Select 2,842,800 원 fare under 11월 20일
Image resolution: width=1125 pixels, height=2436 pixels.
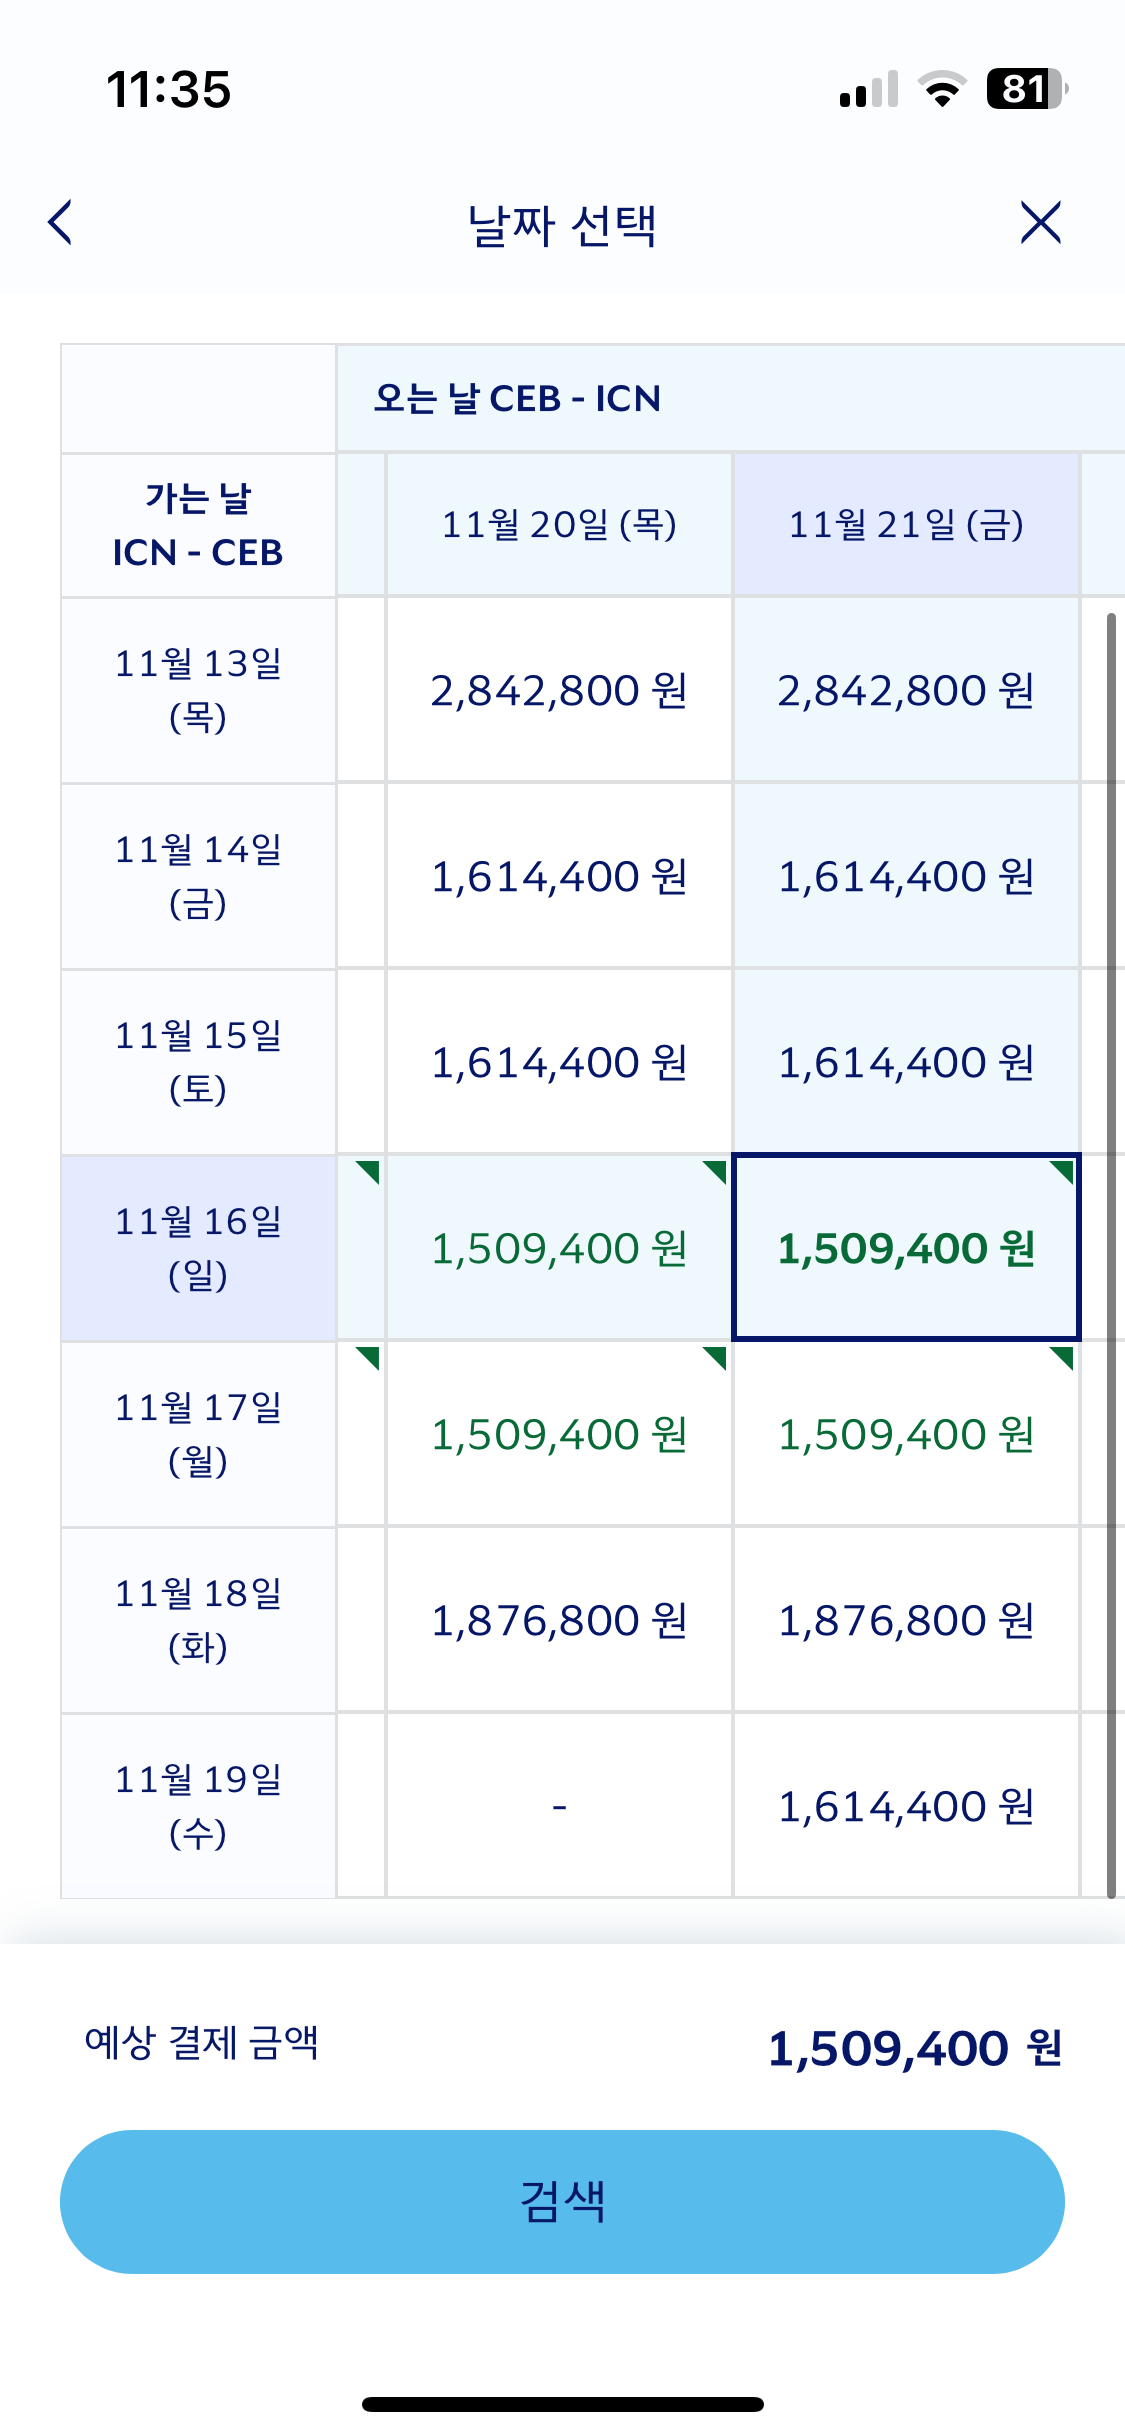(x=559, y=690)
